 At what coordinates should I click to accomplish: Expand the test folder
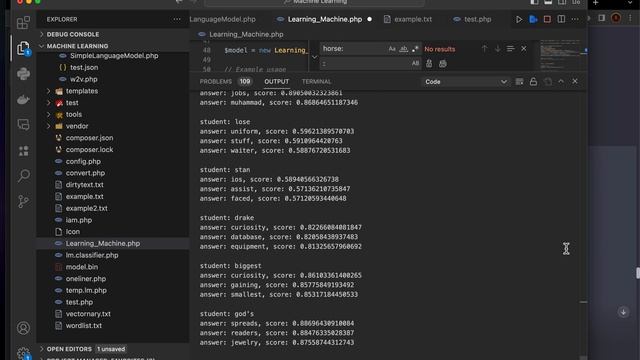72,103
